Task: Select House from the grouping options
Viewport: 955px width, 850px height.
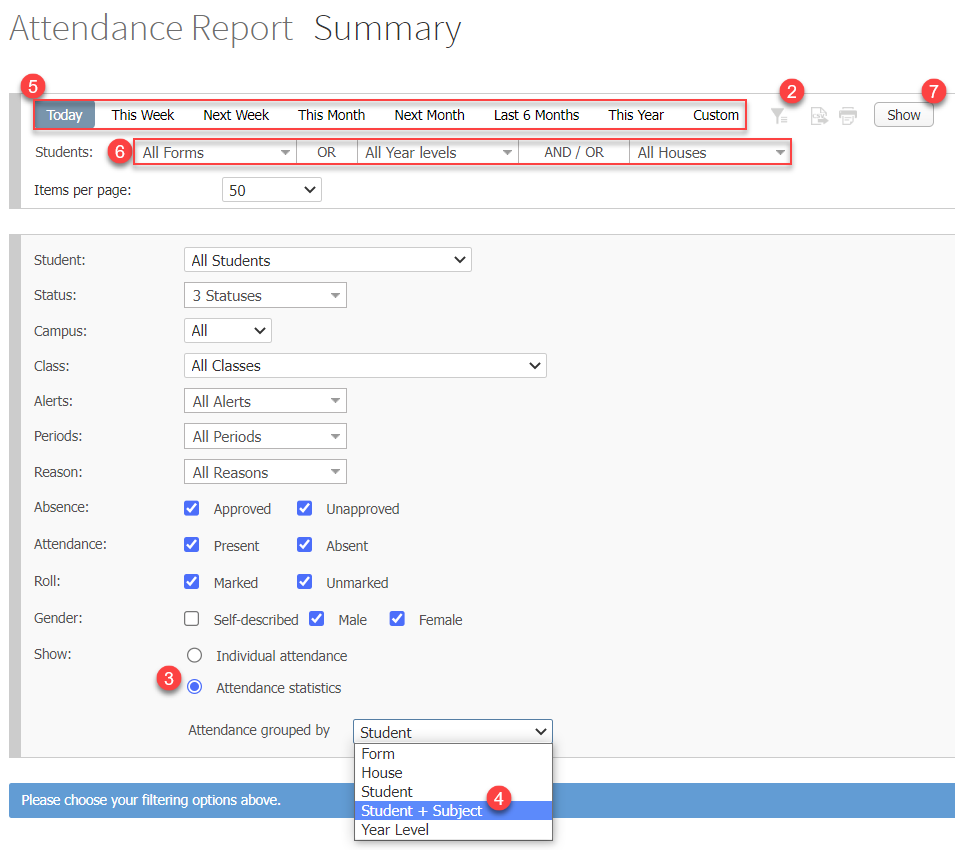Action: click(383, 772)
